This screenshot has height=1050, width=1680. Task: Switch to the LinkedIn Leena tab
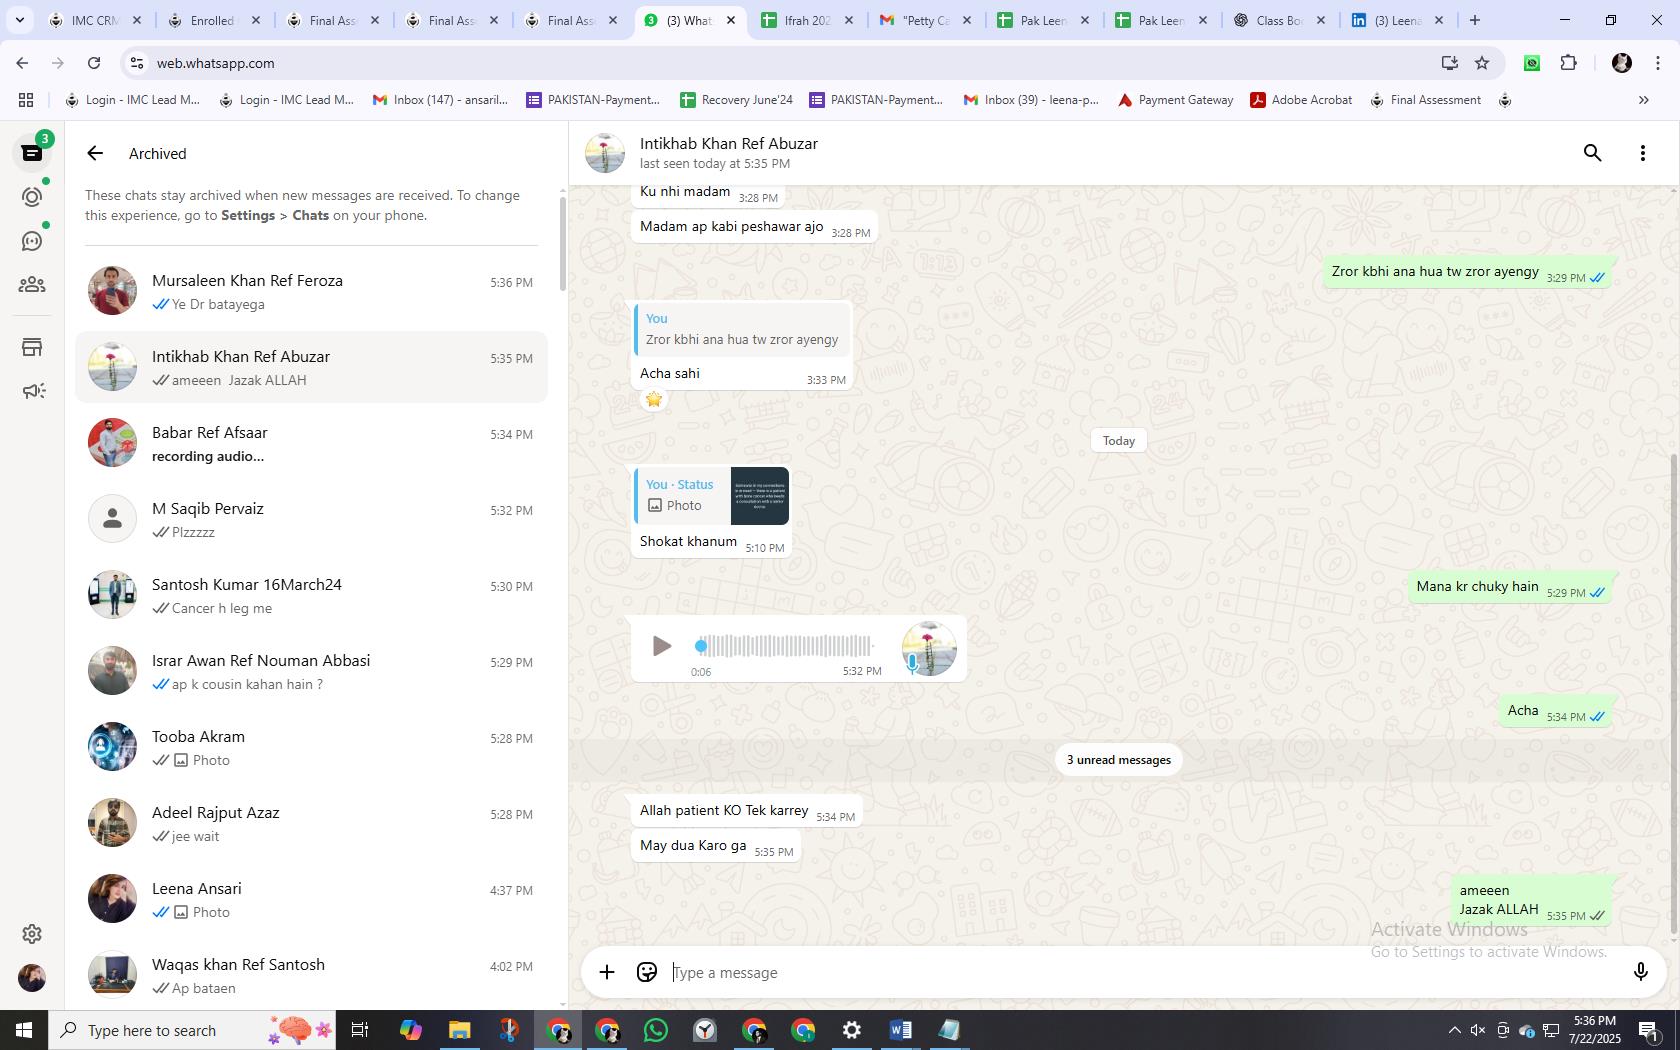tap(1397, 20)
